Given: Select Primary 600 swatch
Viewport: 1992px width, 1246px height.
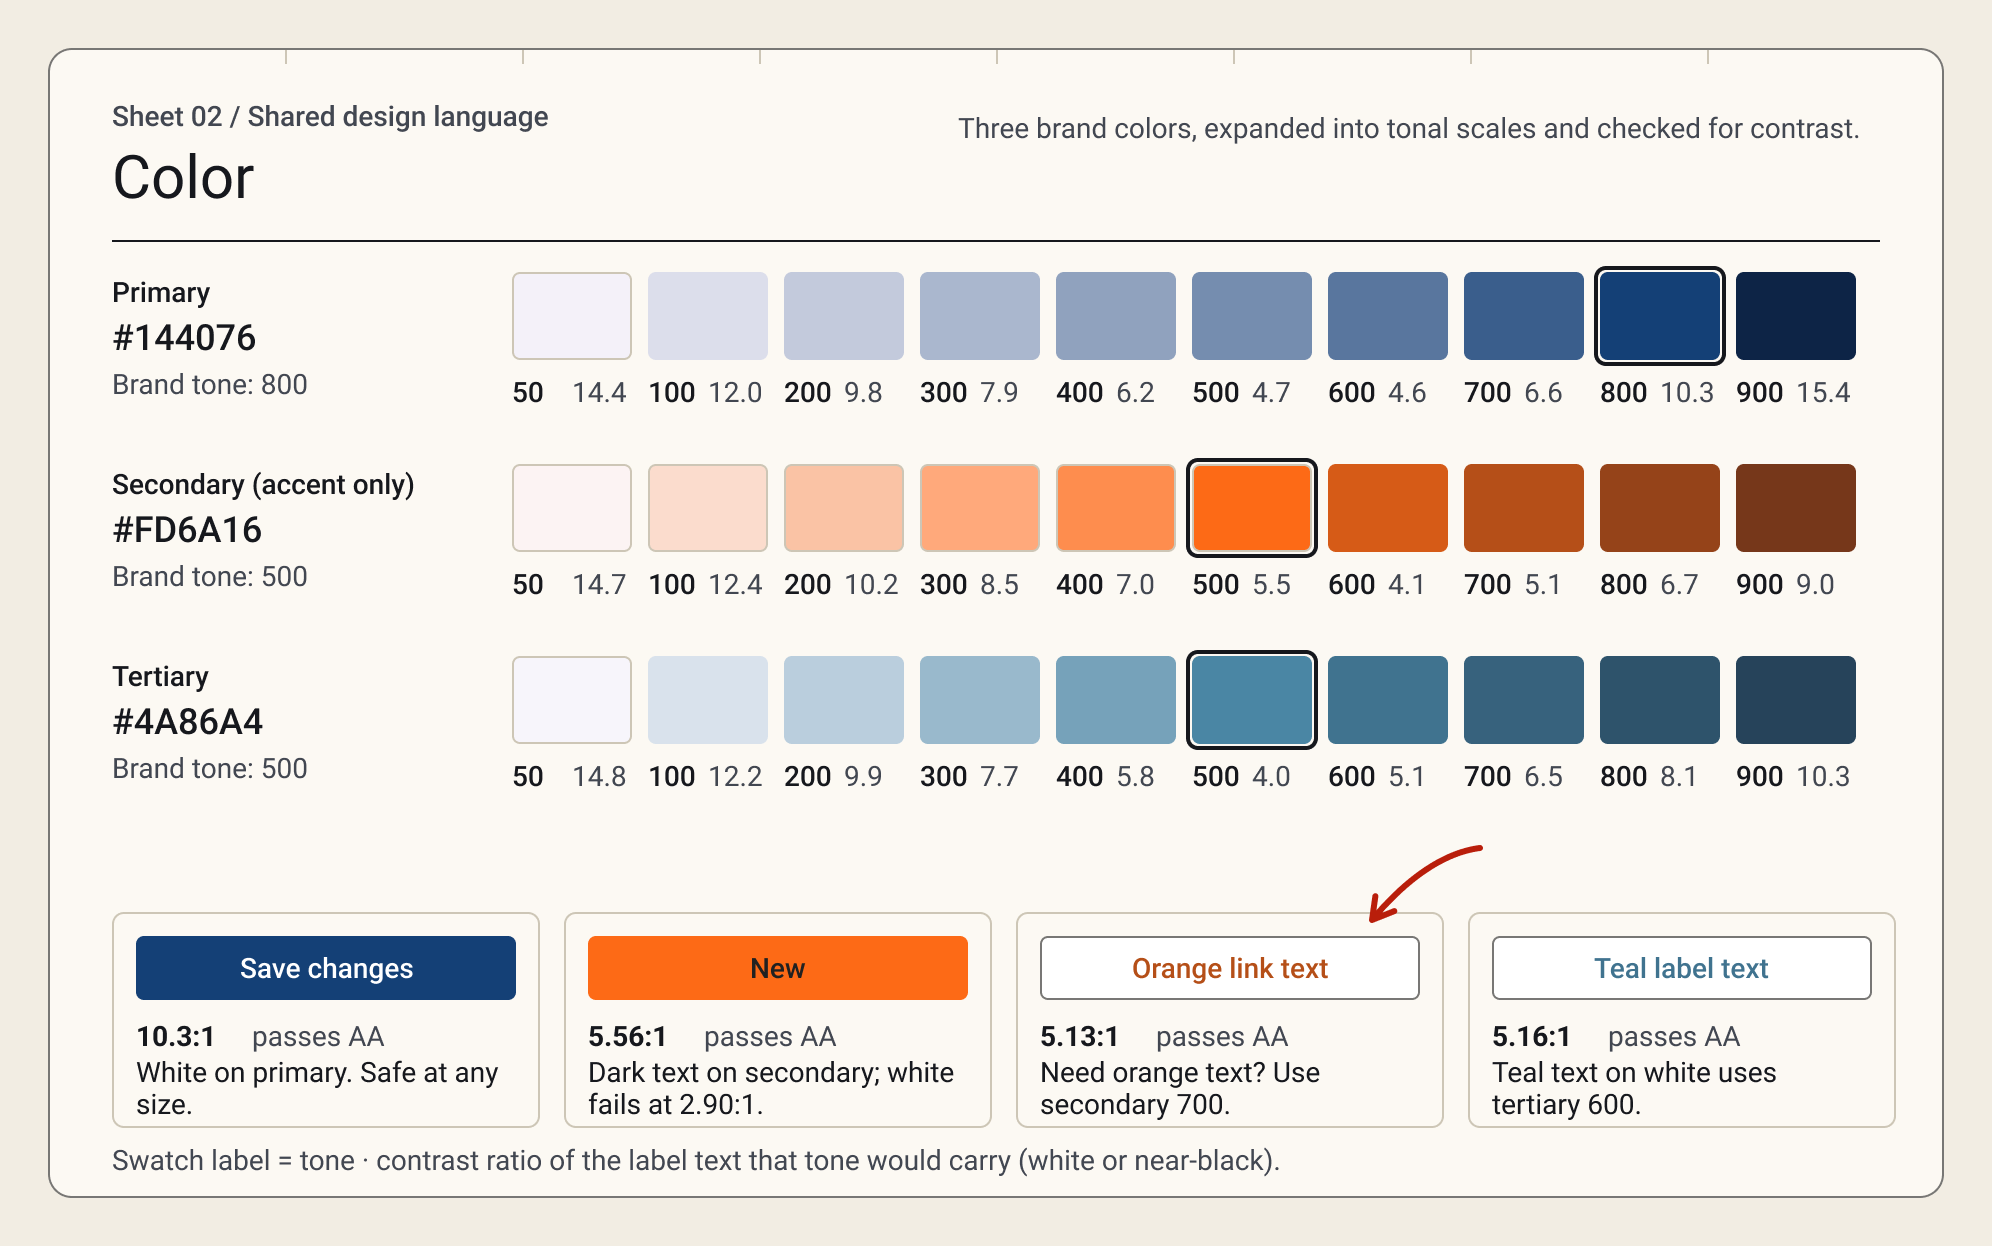Looking at the screenshot, I should 1388,316.
